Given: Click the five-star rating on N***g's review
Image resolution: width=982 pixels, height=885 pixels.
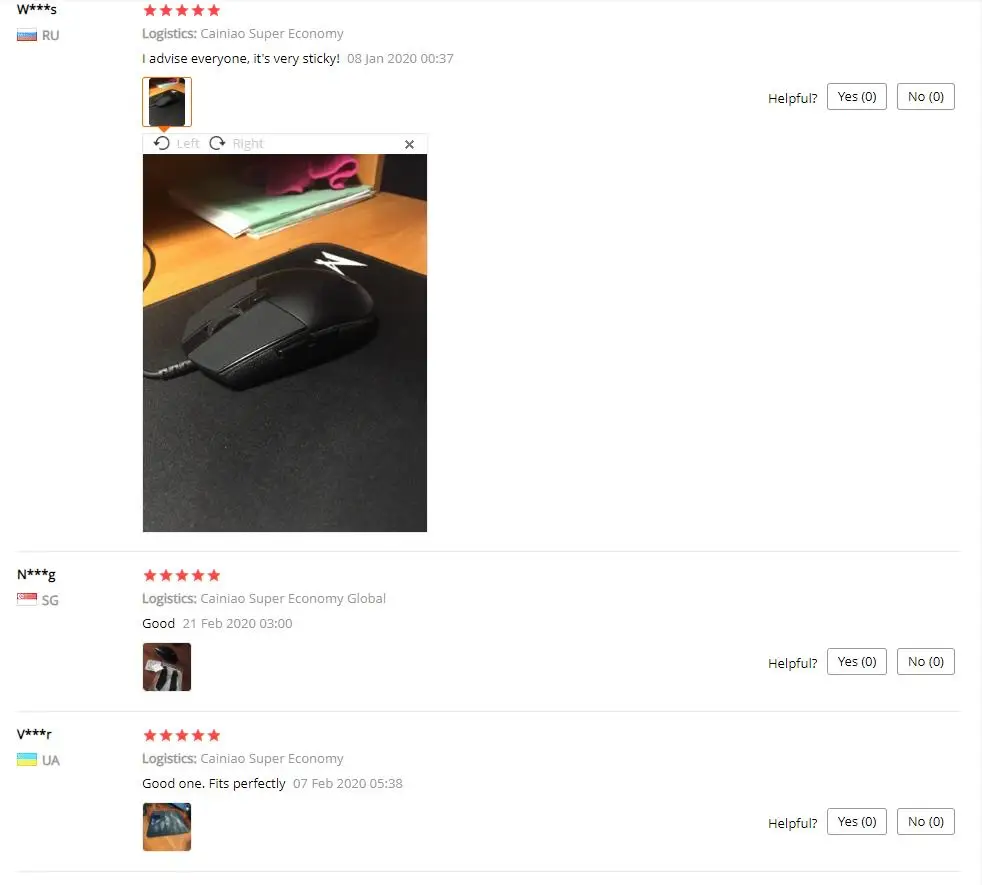Looking at the screenshot, I should coord(182,575).
